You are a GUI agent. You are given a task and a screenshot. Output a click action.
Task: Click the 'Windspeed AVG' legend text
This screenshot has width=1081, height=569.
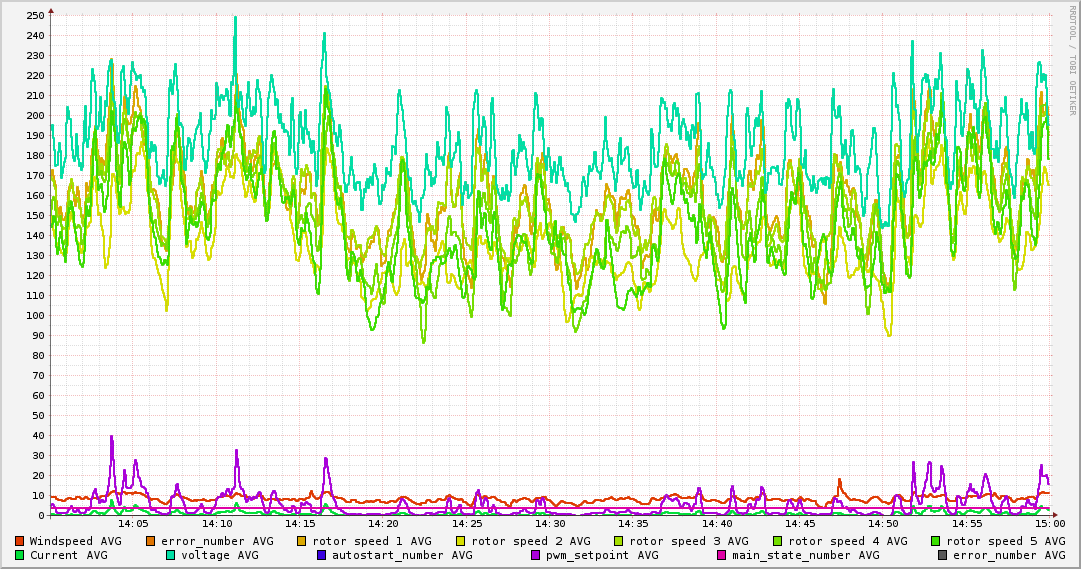pos(75,541)
